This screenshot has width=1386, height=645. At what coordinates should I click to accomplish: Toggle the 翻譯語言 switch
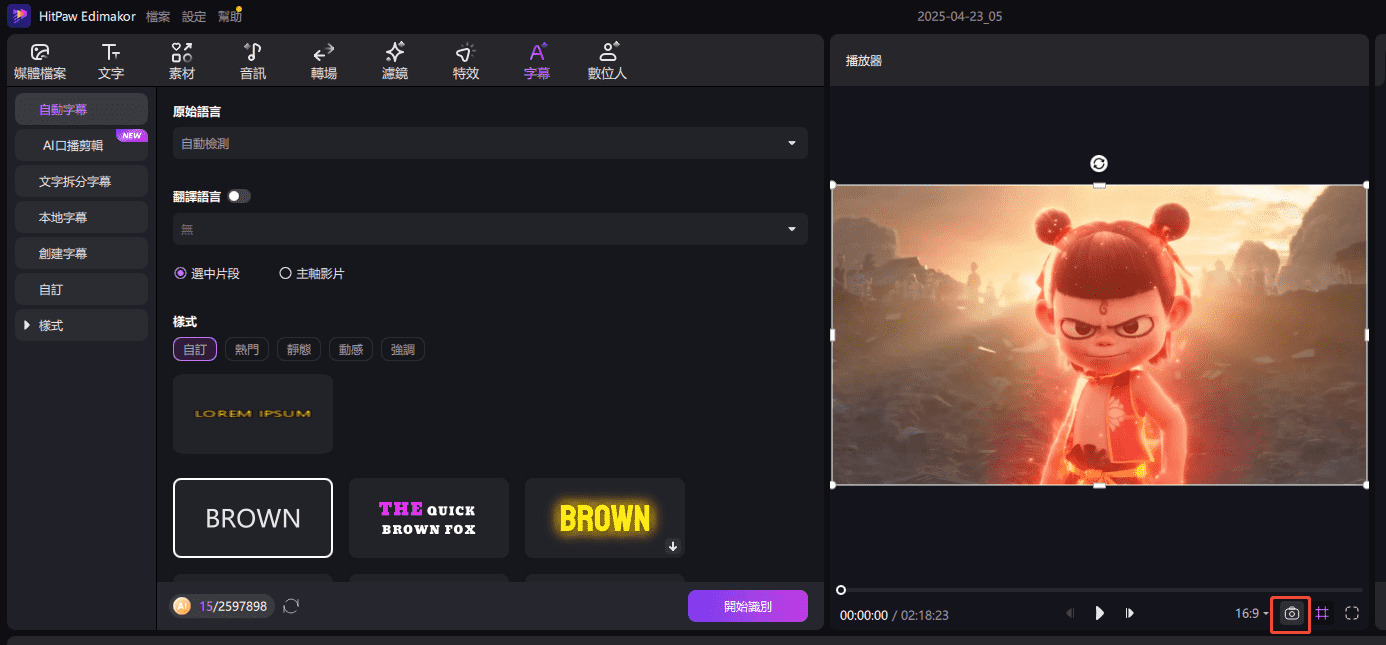(x=239, y=197)
